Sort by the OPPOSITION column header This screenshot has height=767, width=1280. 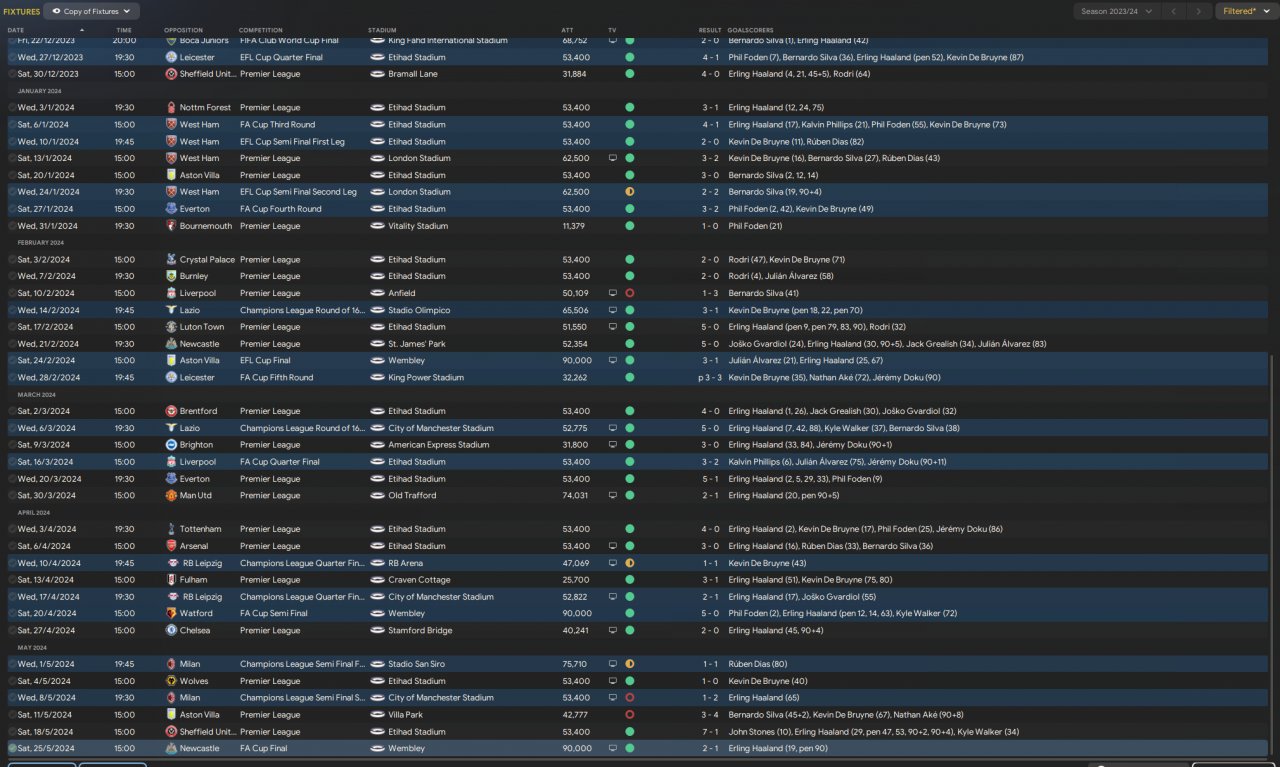coord(183,30)
